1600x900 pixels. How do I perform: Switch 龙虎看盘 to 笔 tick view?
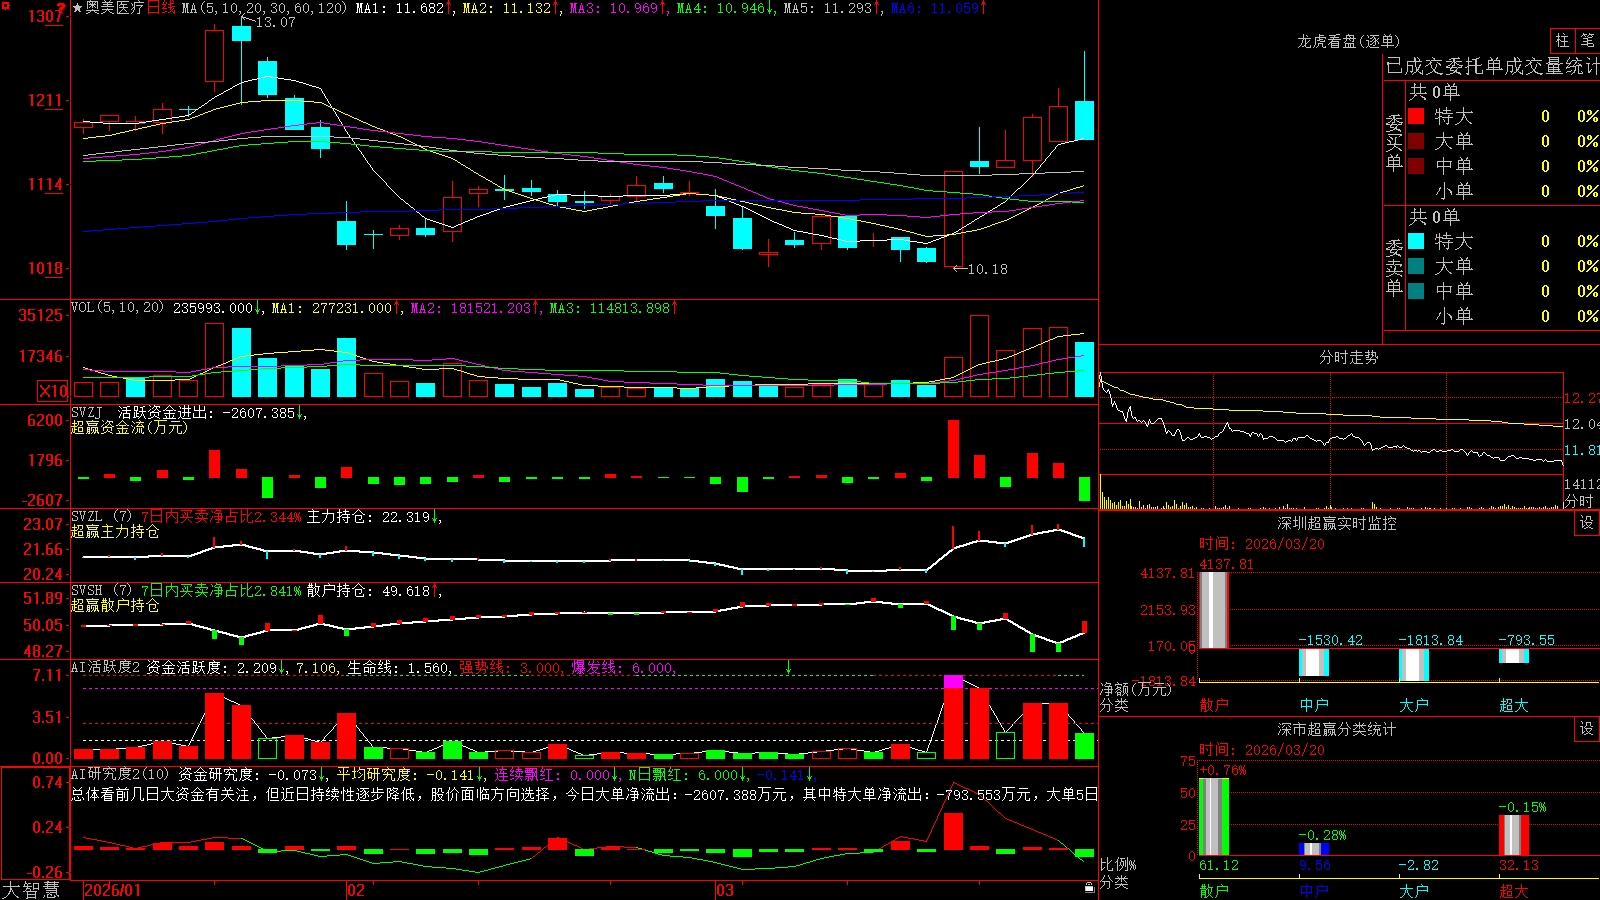point(1588,40)
